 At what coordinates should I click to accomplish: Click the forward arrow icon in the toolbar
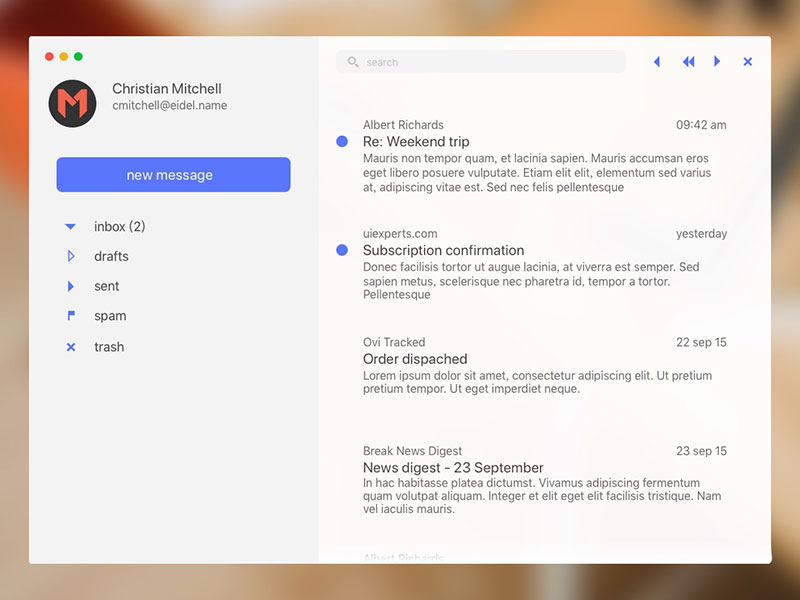click(x=717, y=62)
